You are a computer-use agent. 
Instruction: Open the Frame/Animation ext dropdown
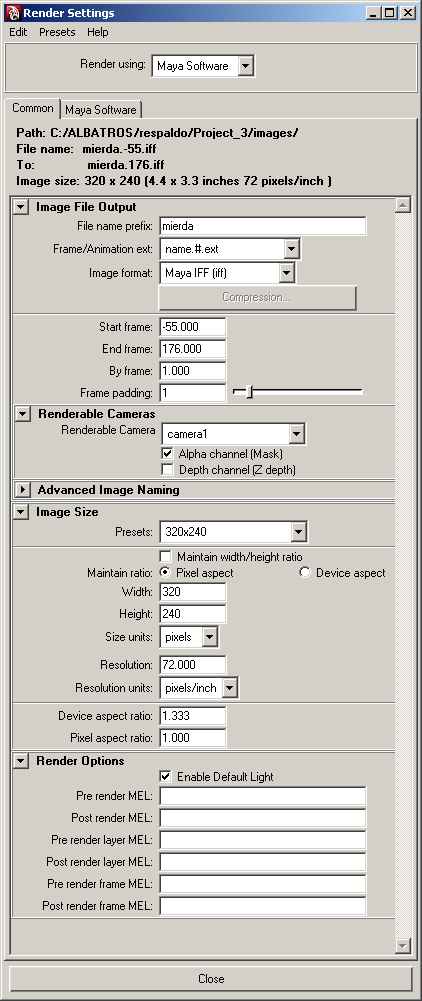coord(230,249)
